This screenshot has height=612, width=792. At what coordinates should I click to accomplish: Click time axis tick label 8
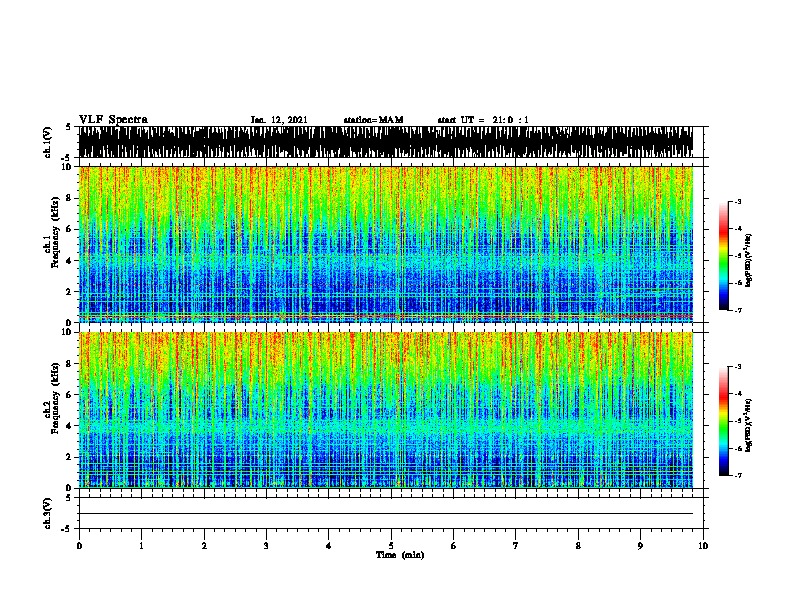[578, 546]
